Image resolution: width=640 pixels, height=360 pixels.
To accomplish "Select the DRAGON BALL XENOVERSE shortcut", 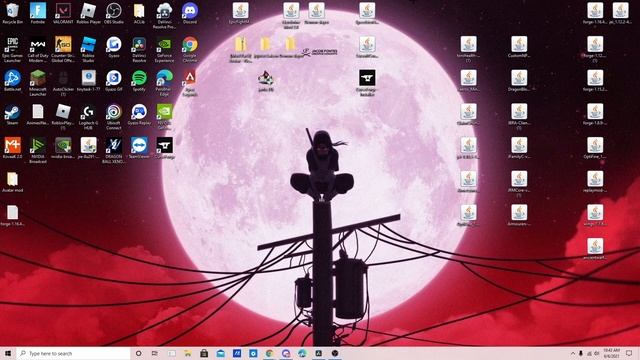I will 113,150.
